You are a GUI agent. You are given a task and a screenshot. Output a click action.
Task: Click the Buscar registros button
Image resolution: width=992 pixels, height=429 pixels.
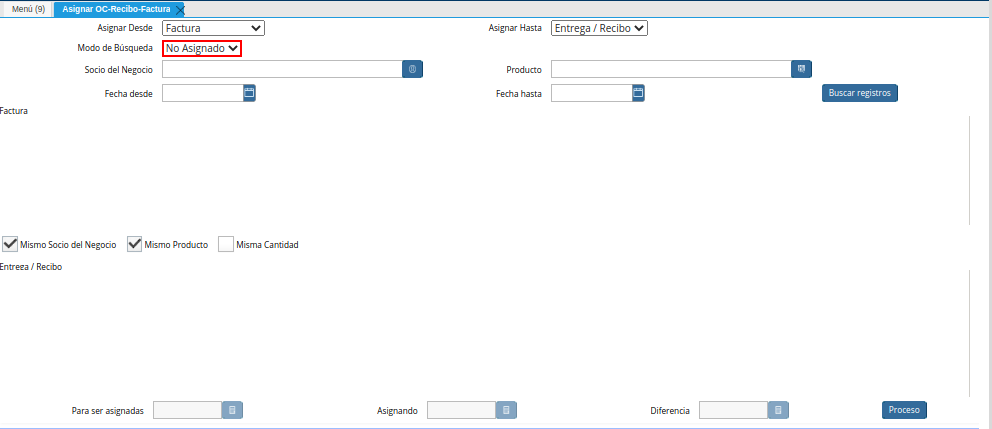pos(860,93)
